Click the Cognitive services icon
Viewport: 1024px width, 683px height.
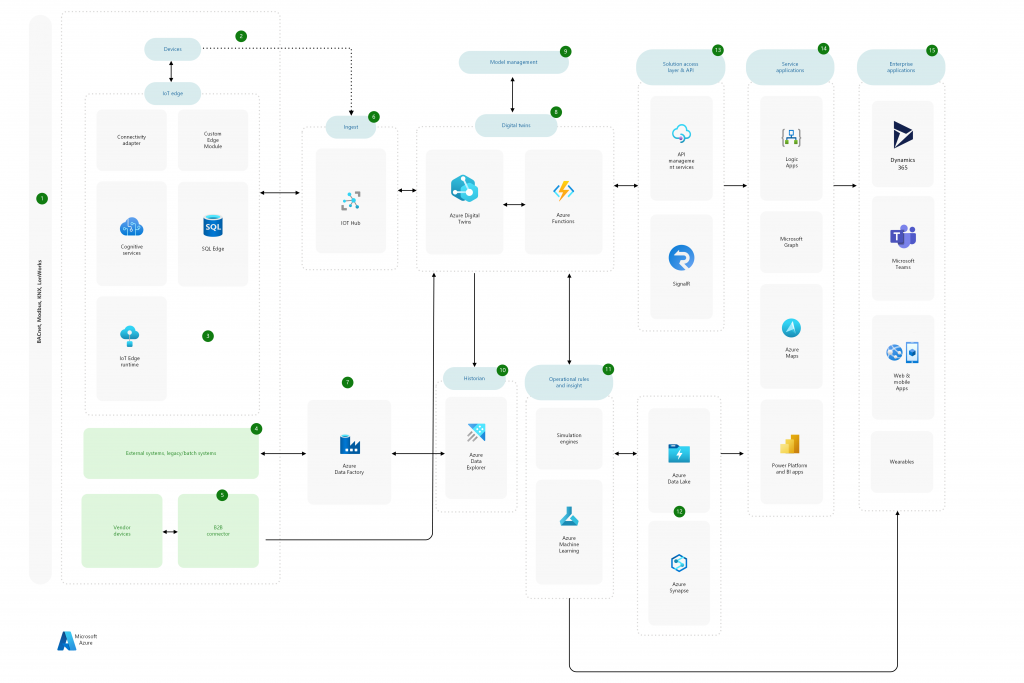131,227
